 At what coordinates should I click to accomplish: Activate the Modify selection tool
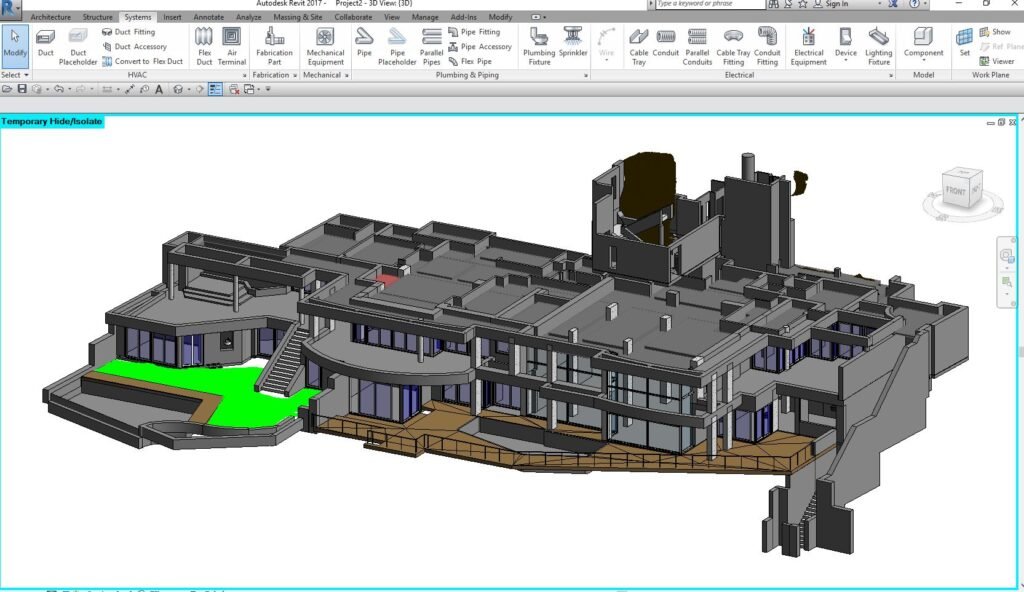click(x=15, y=44)
